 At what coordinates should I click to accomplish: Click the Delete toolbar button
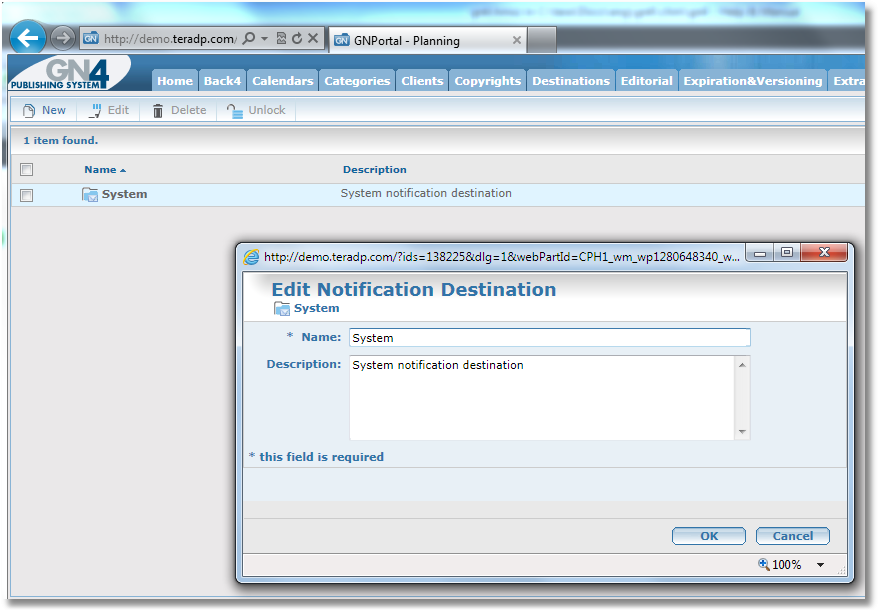tap(179, 110)
